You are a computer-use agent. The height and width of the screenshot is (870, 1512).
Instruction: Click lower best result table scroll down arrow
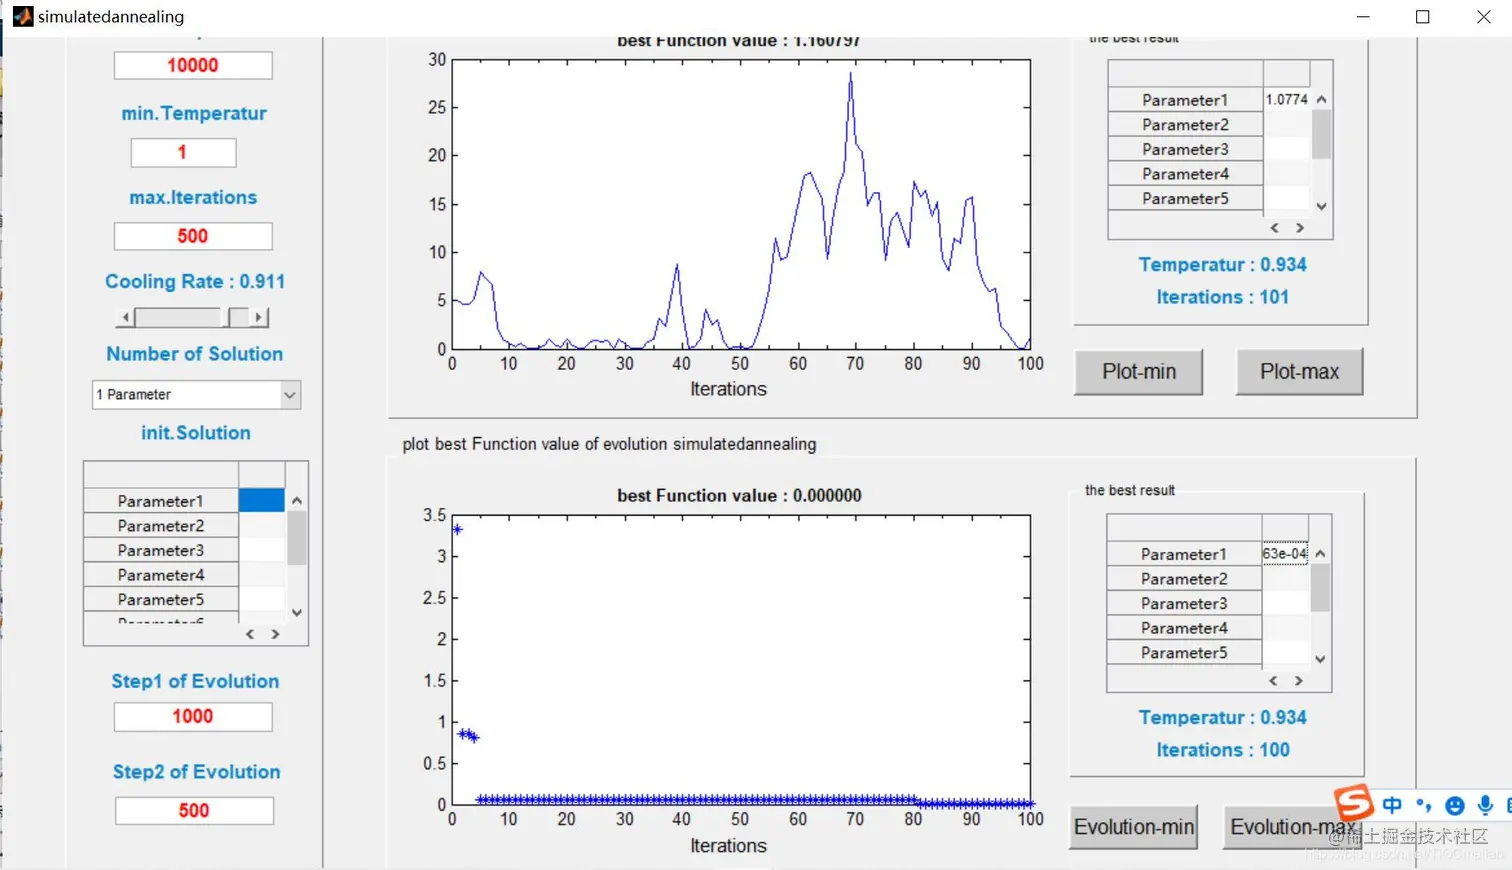[x=1321, y=660]
